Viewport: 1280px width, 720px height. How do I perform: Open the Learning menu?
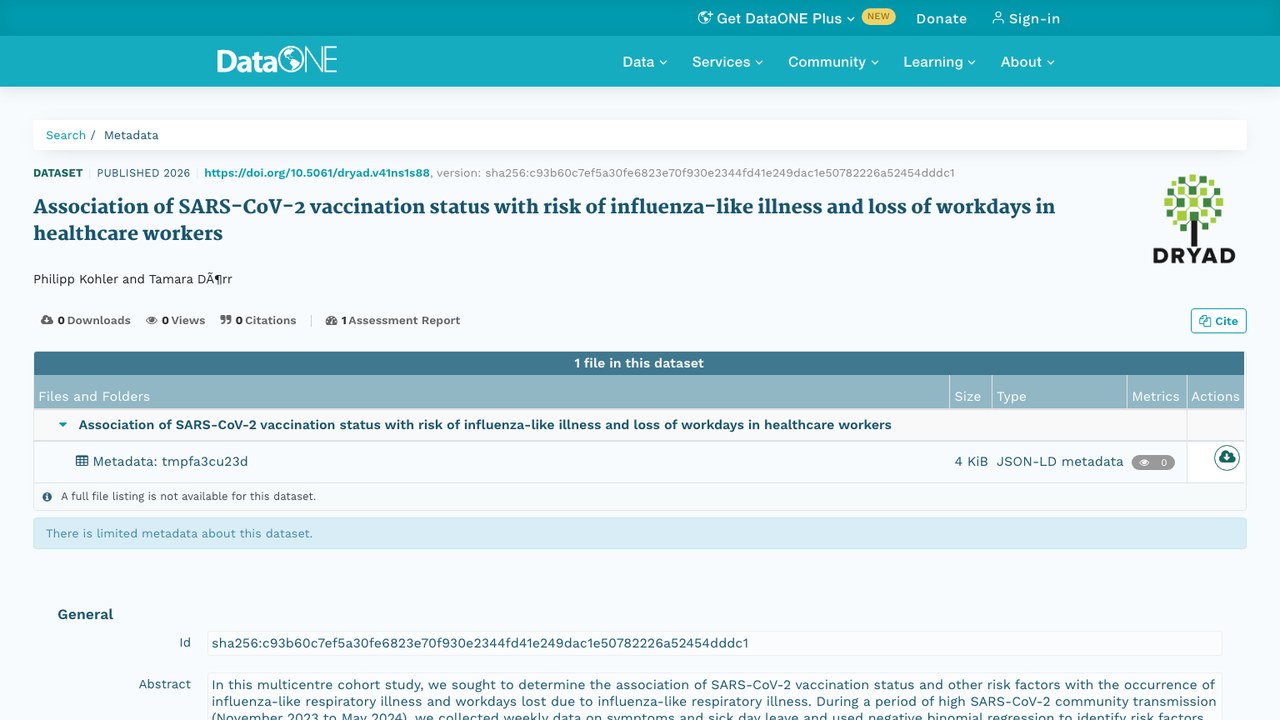click(x=939, y=62)
